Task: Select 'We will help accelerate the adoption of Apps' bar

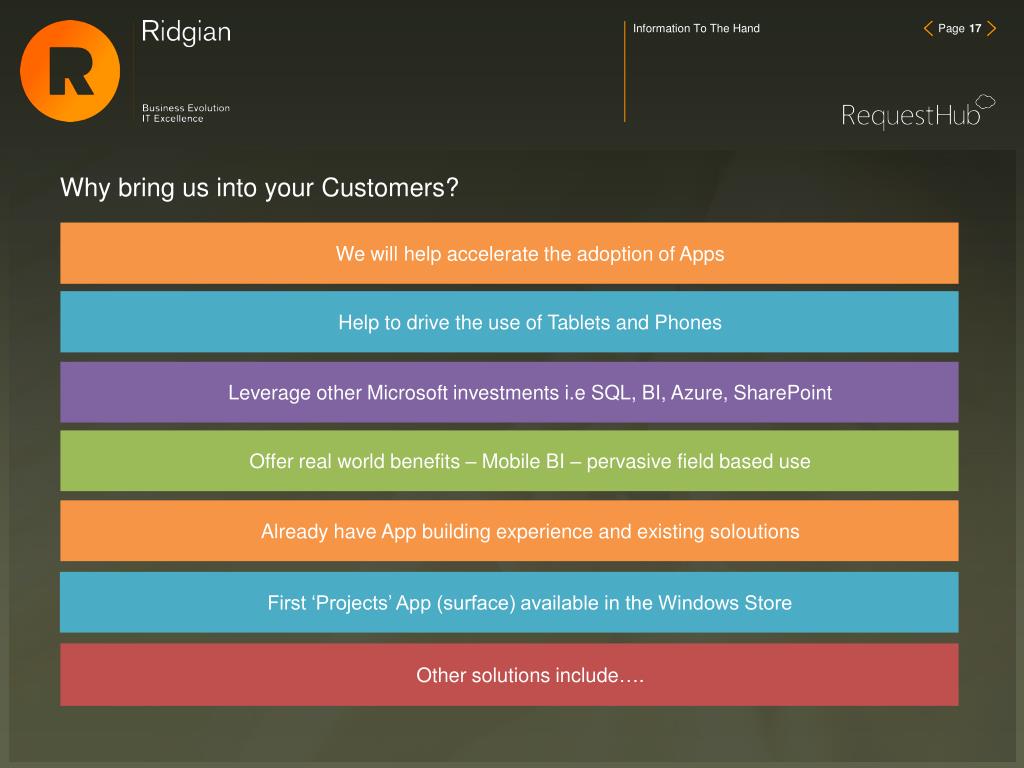Action: [x=509, y=253]
